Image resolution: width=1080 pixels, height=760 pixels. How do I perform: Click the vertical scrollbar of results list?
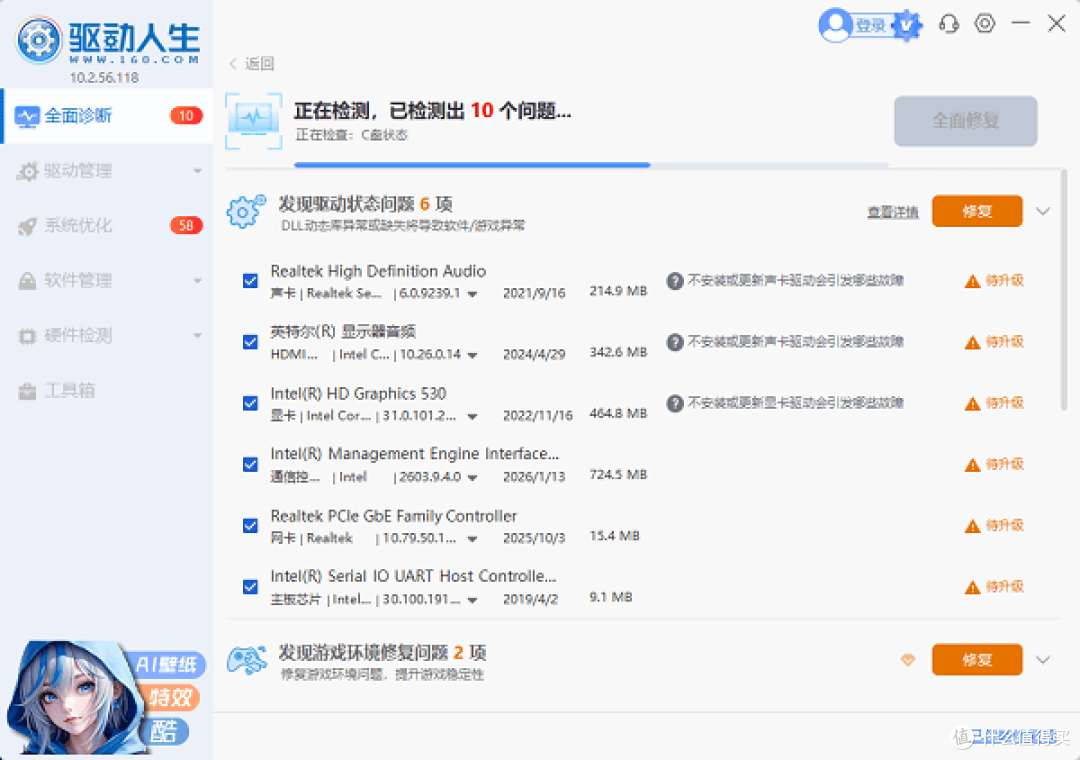(1064, 289)
